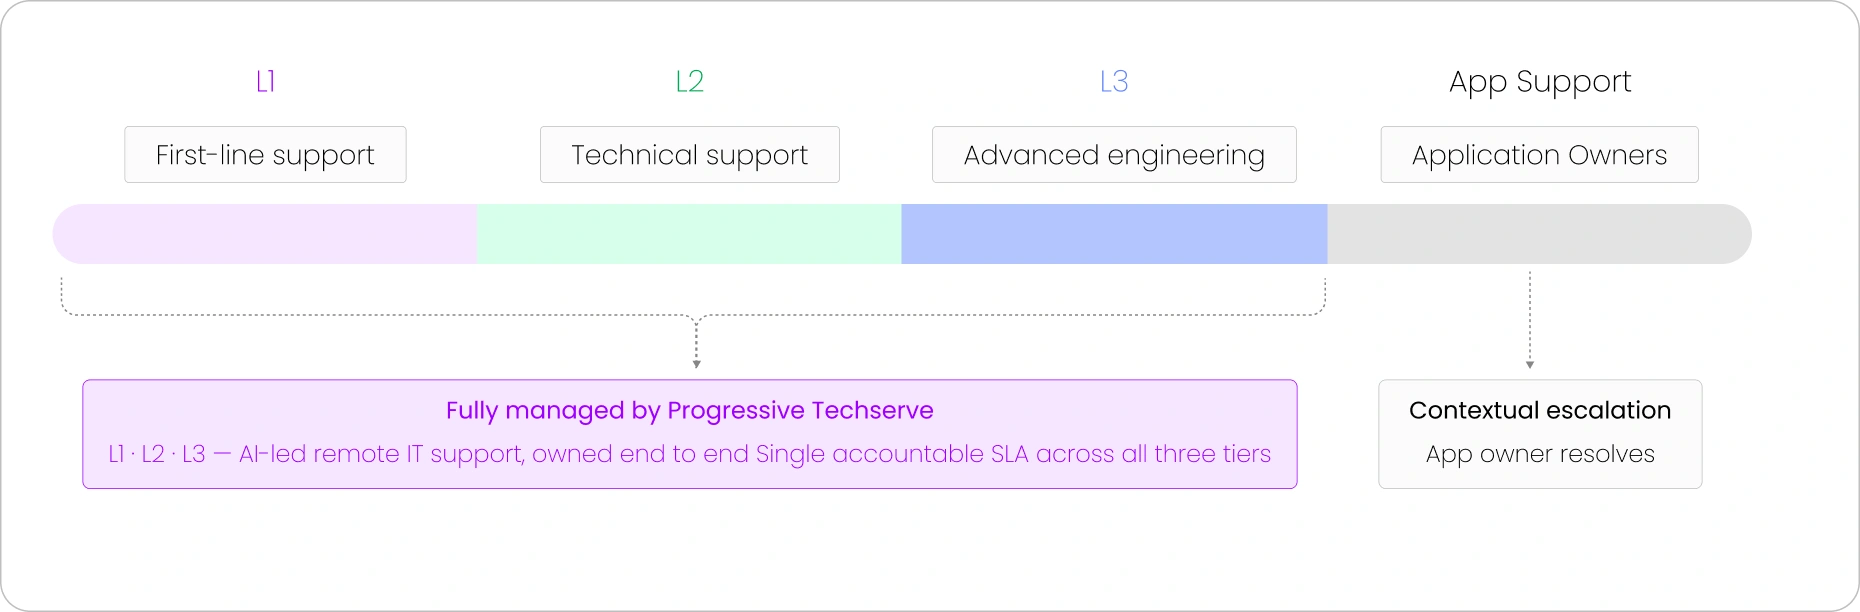This screenshot has width=1860, height=612.
Task: Select the Technical support box
Action: tap(690, 154)
